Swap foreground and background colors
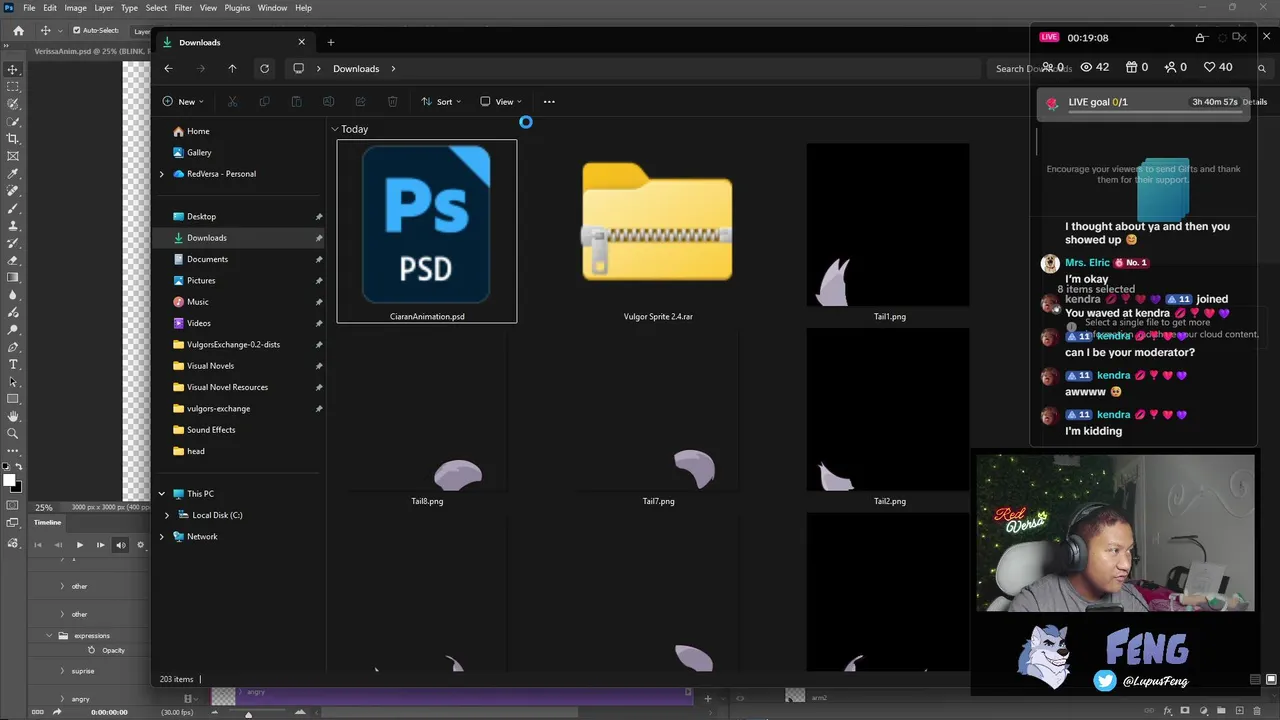The height and width of the screenshot is (720, 1280). click(x=19, y=467)
